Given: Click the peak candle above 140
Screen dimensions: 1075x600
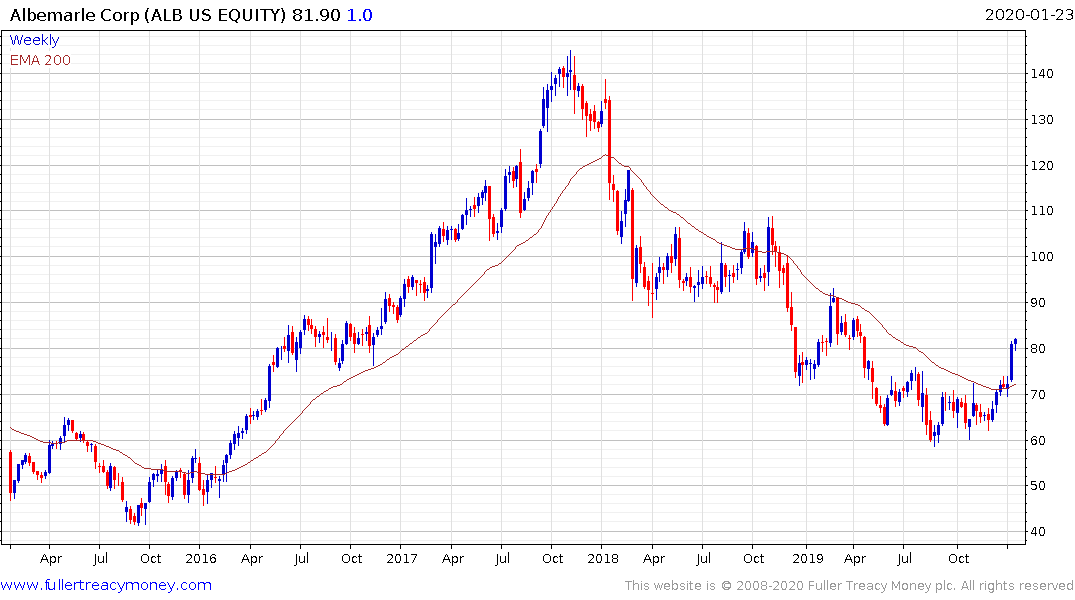Looking at the screenshot, I should [x=570, y=72].
